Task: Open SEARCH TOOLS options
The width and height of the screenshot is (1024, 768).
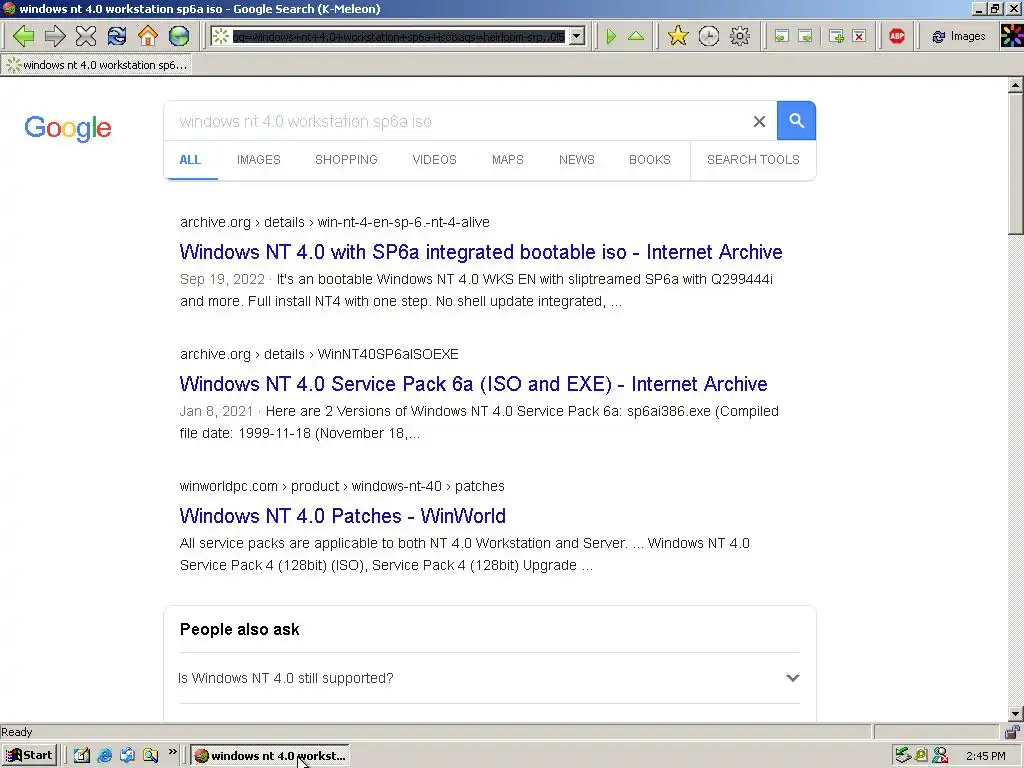Action: [x=753, y=160]
